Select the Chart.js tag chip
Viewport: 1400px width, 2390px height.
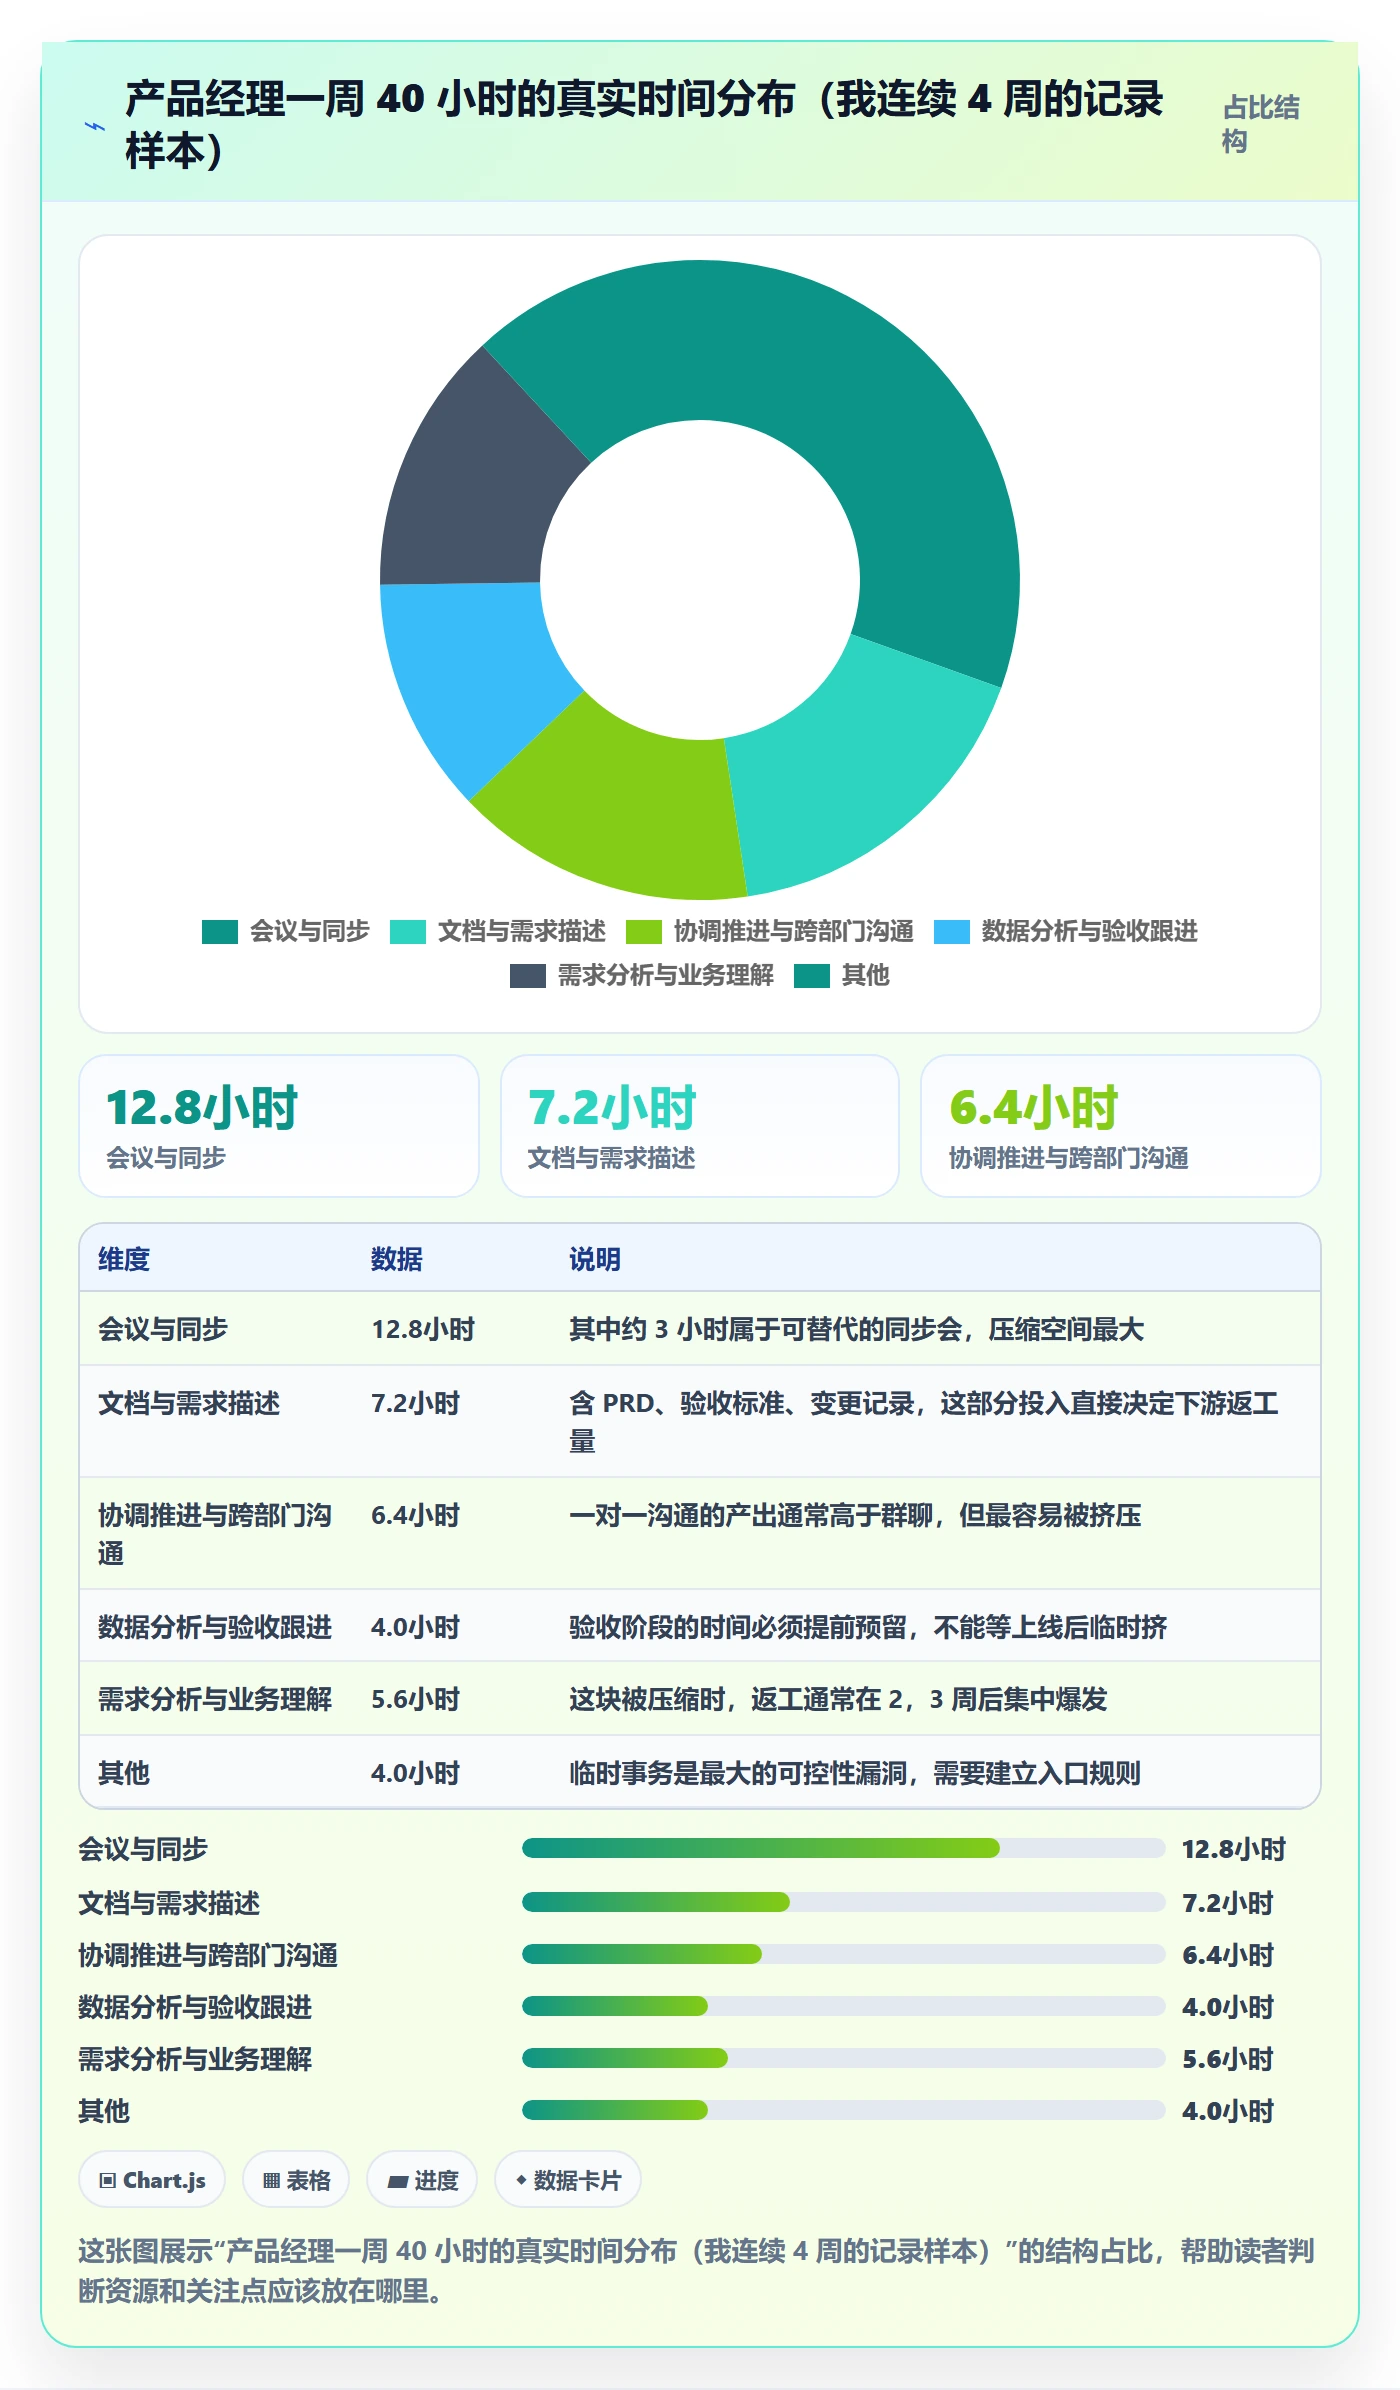click(x=152, y=2180)
